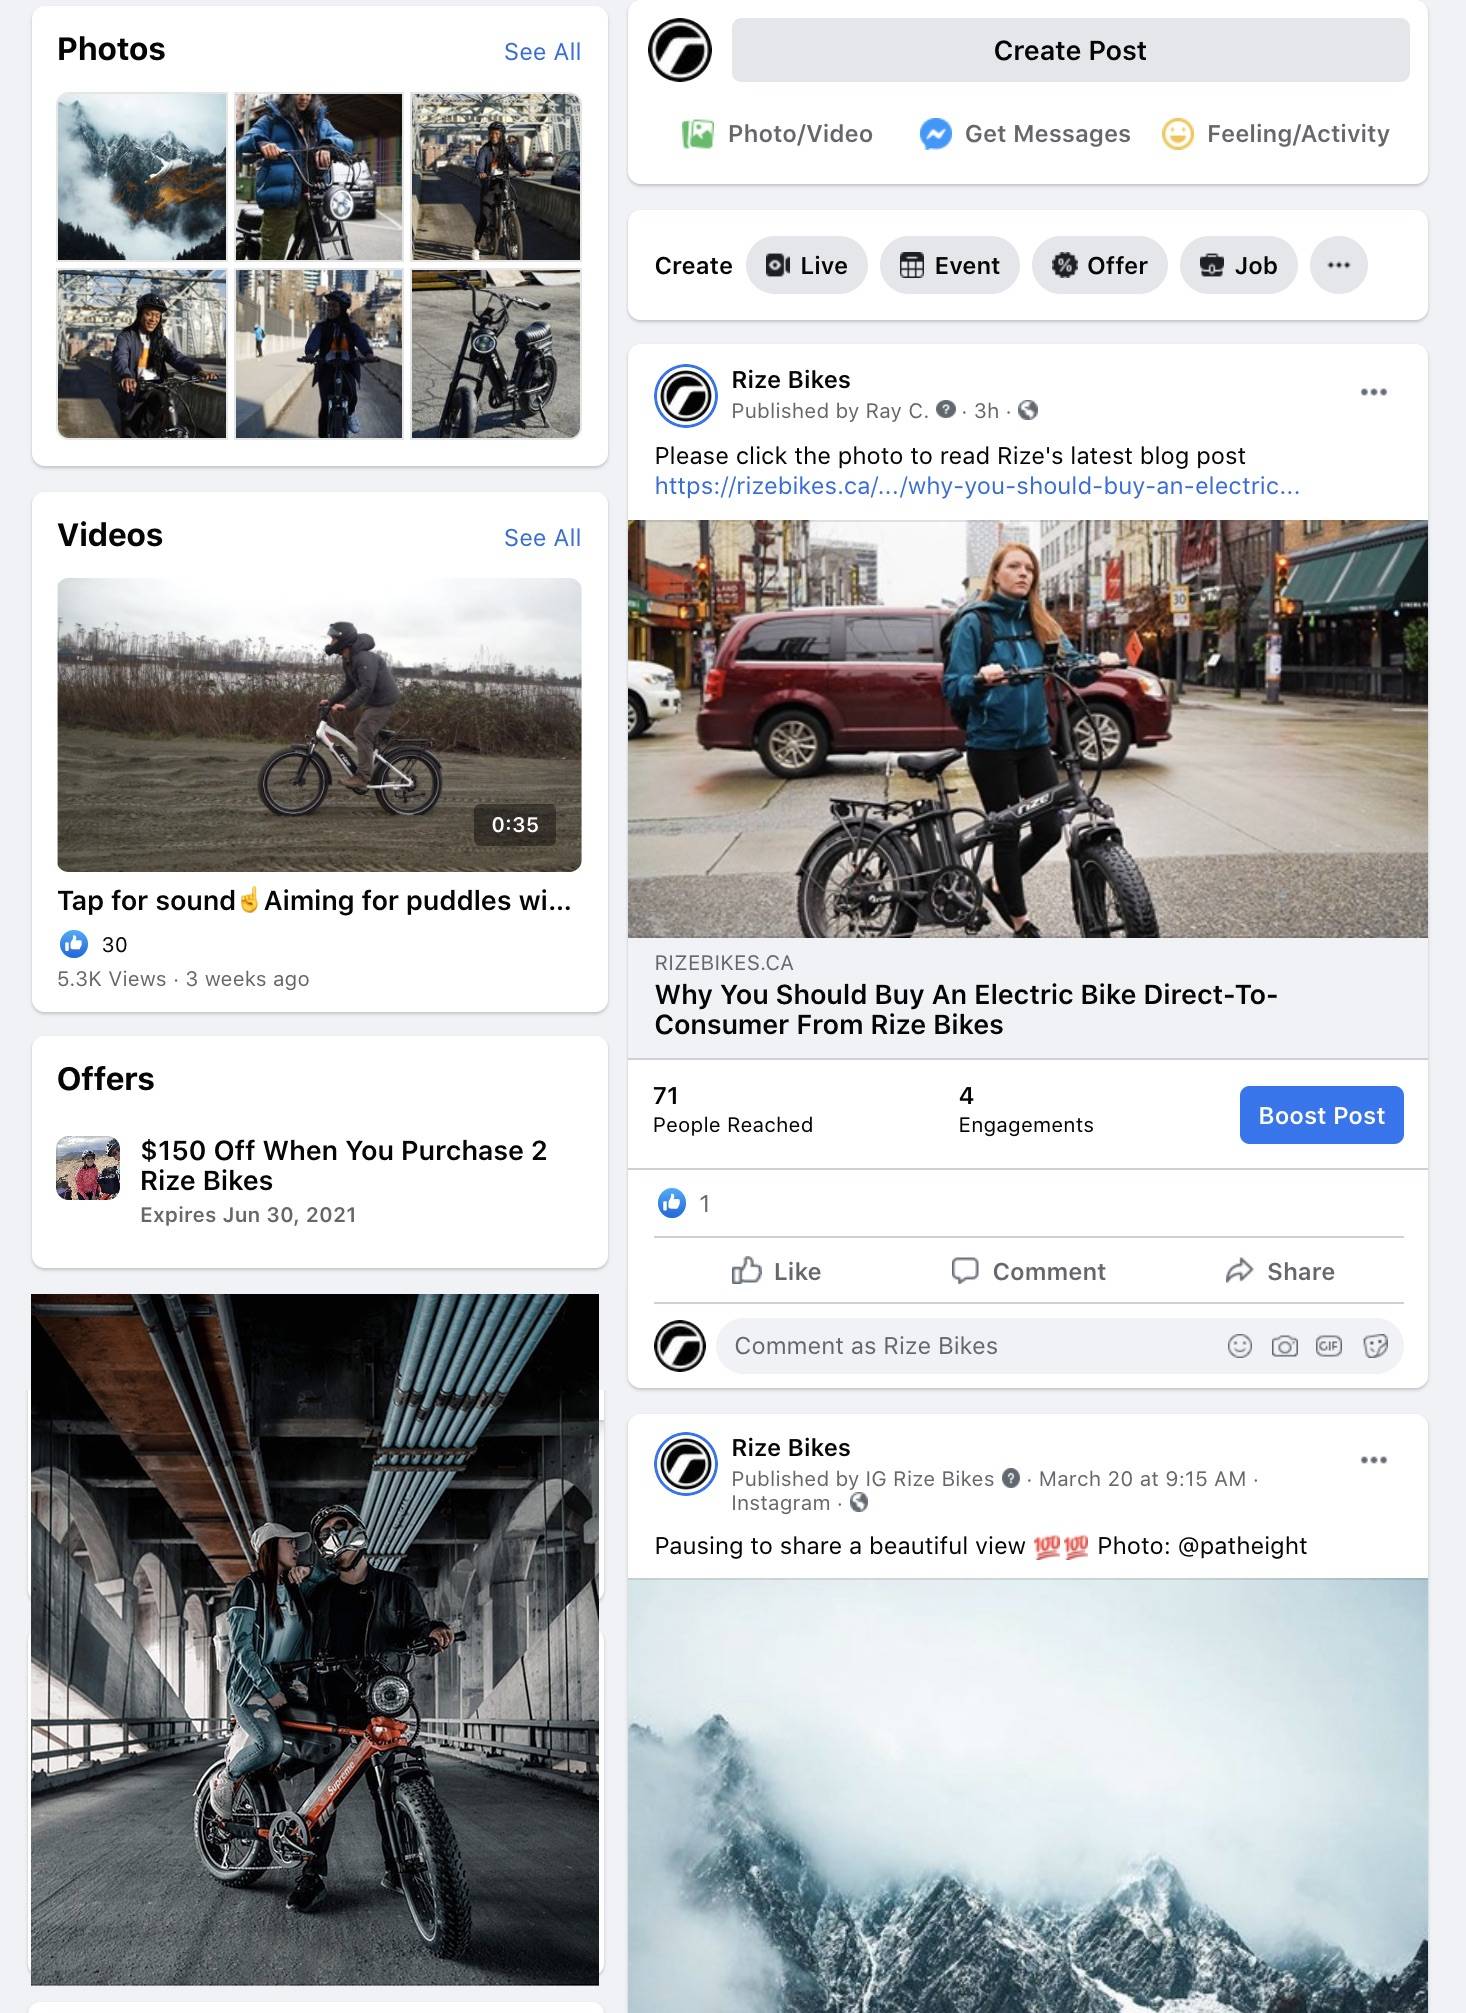Click the Rize Bikes name on blog post
The height and width of the screenshot is (2013, 1466).
791,380
